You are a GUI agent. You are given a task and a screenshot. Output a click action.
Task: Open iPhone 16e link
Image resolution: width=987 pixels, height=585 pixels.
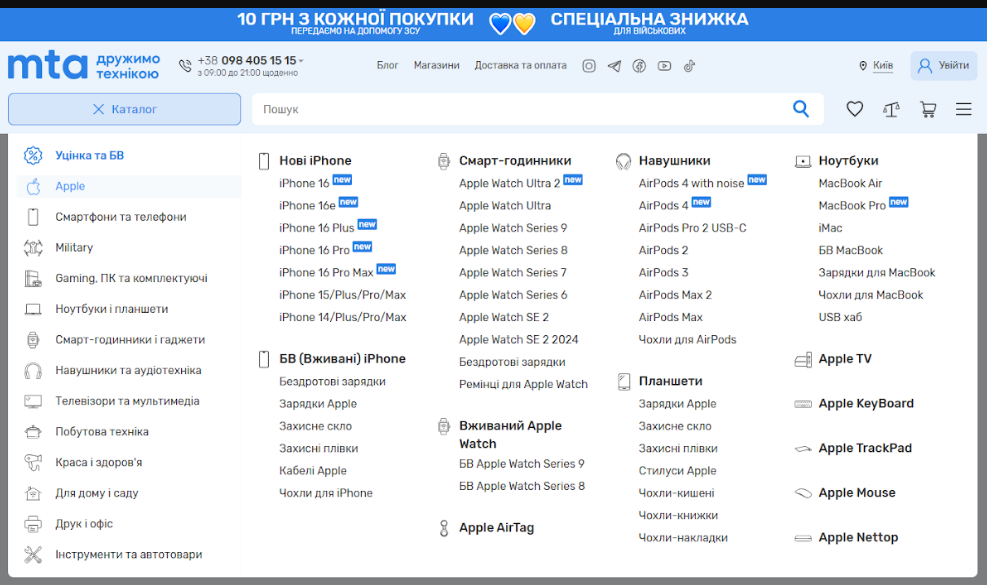point(307,206)
